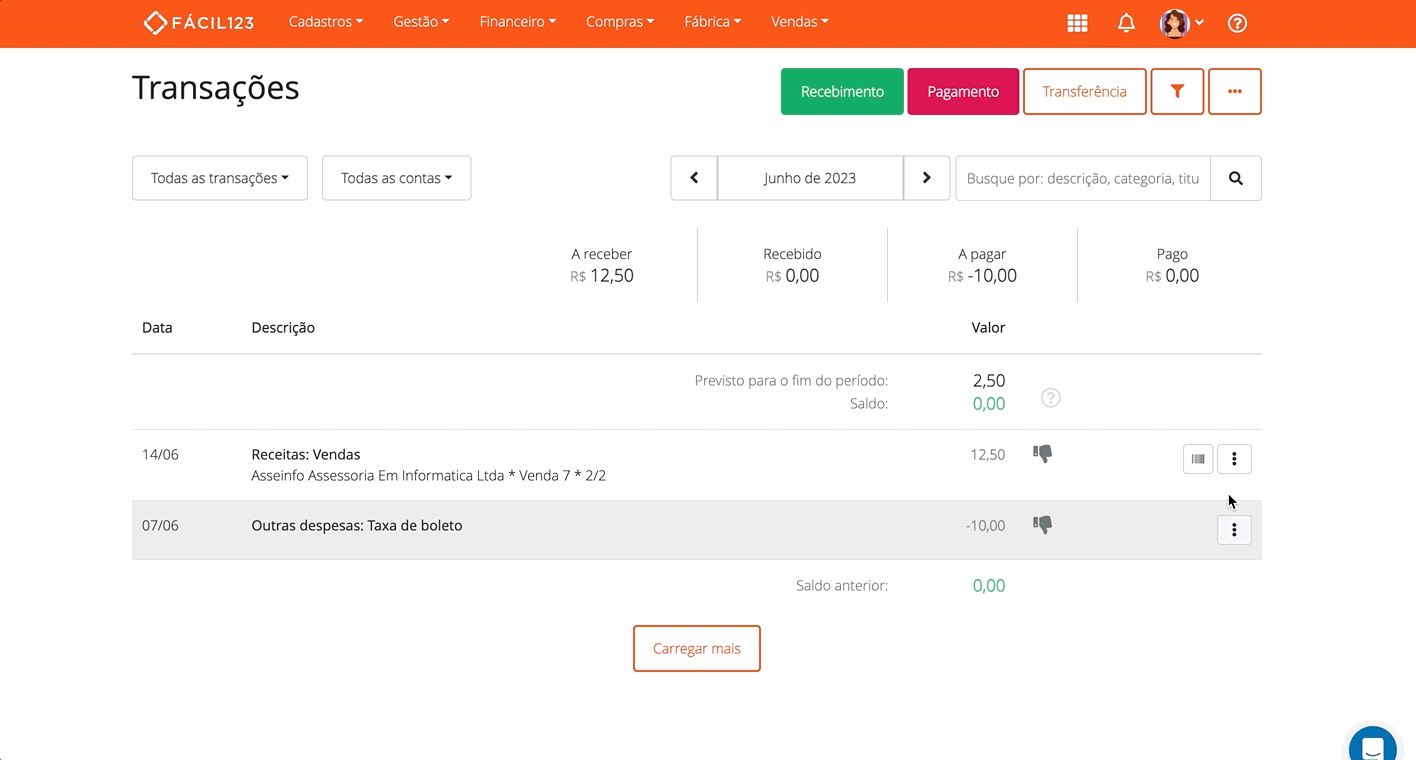This screenshot has width=1416, height=760.
Task: Open the Todas as transações dropdown
Action: point(219,177)
